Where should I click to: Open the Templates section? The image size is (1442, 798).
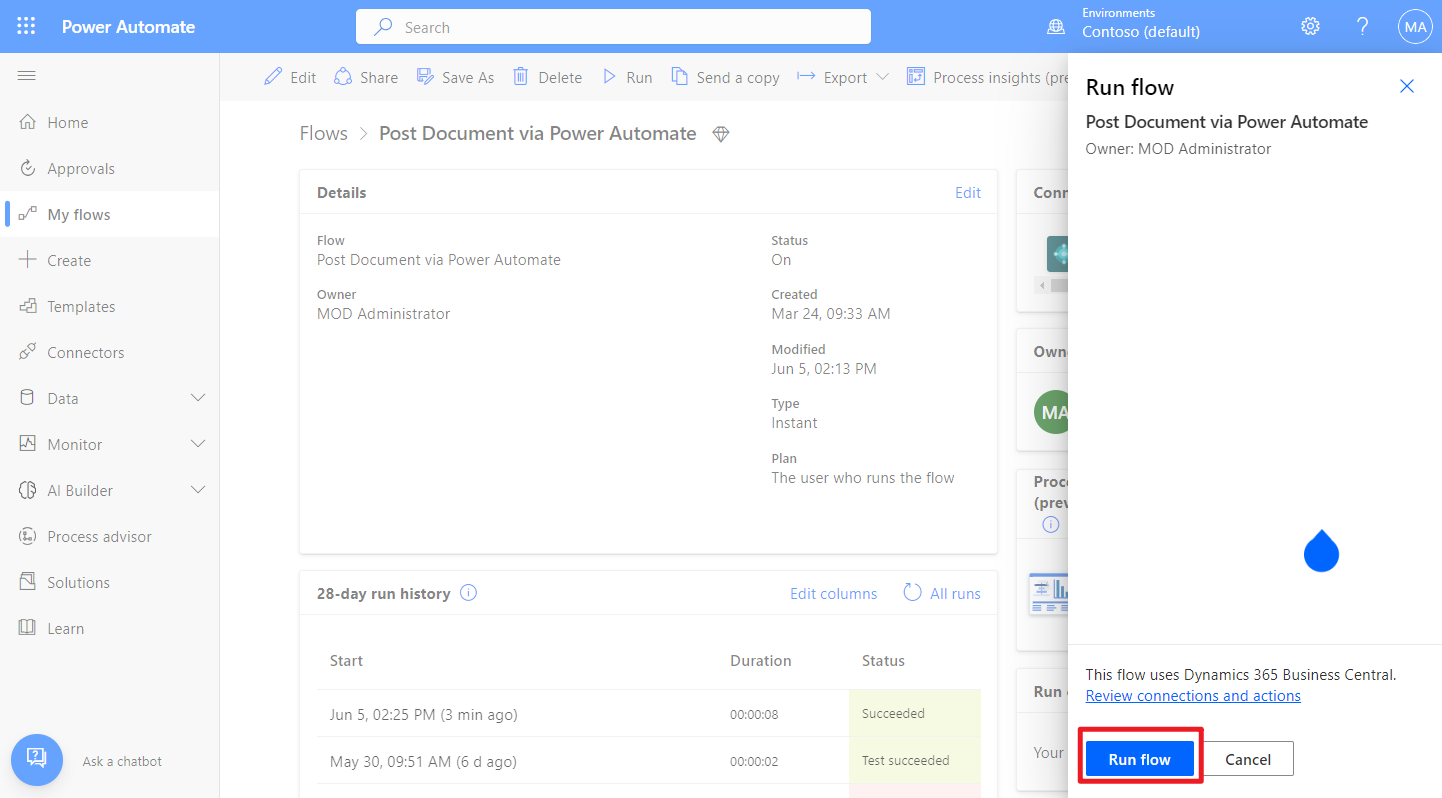click(x=80, y=306)
